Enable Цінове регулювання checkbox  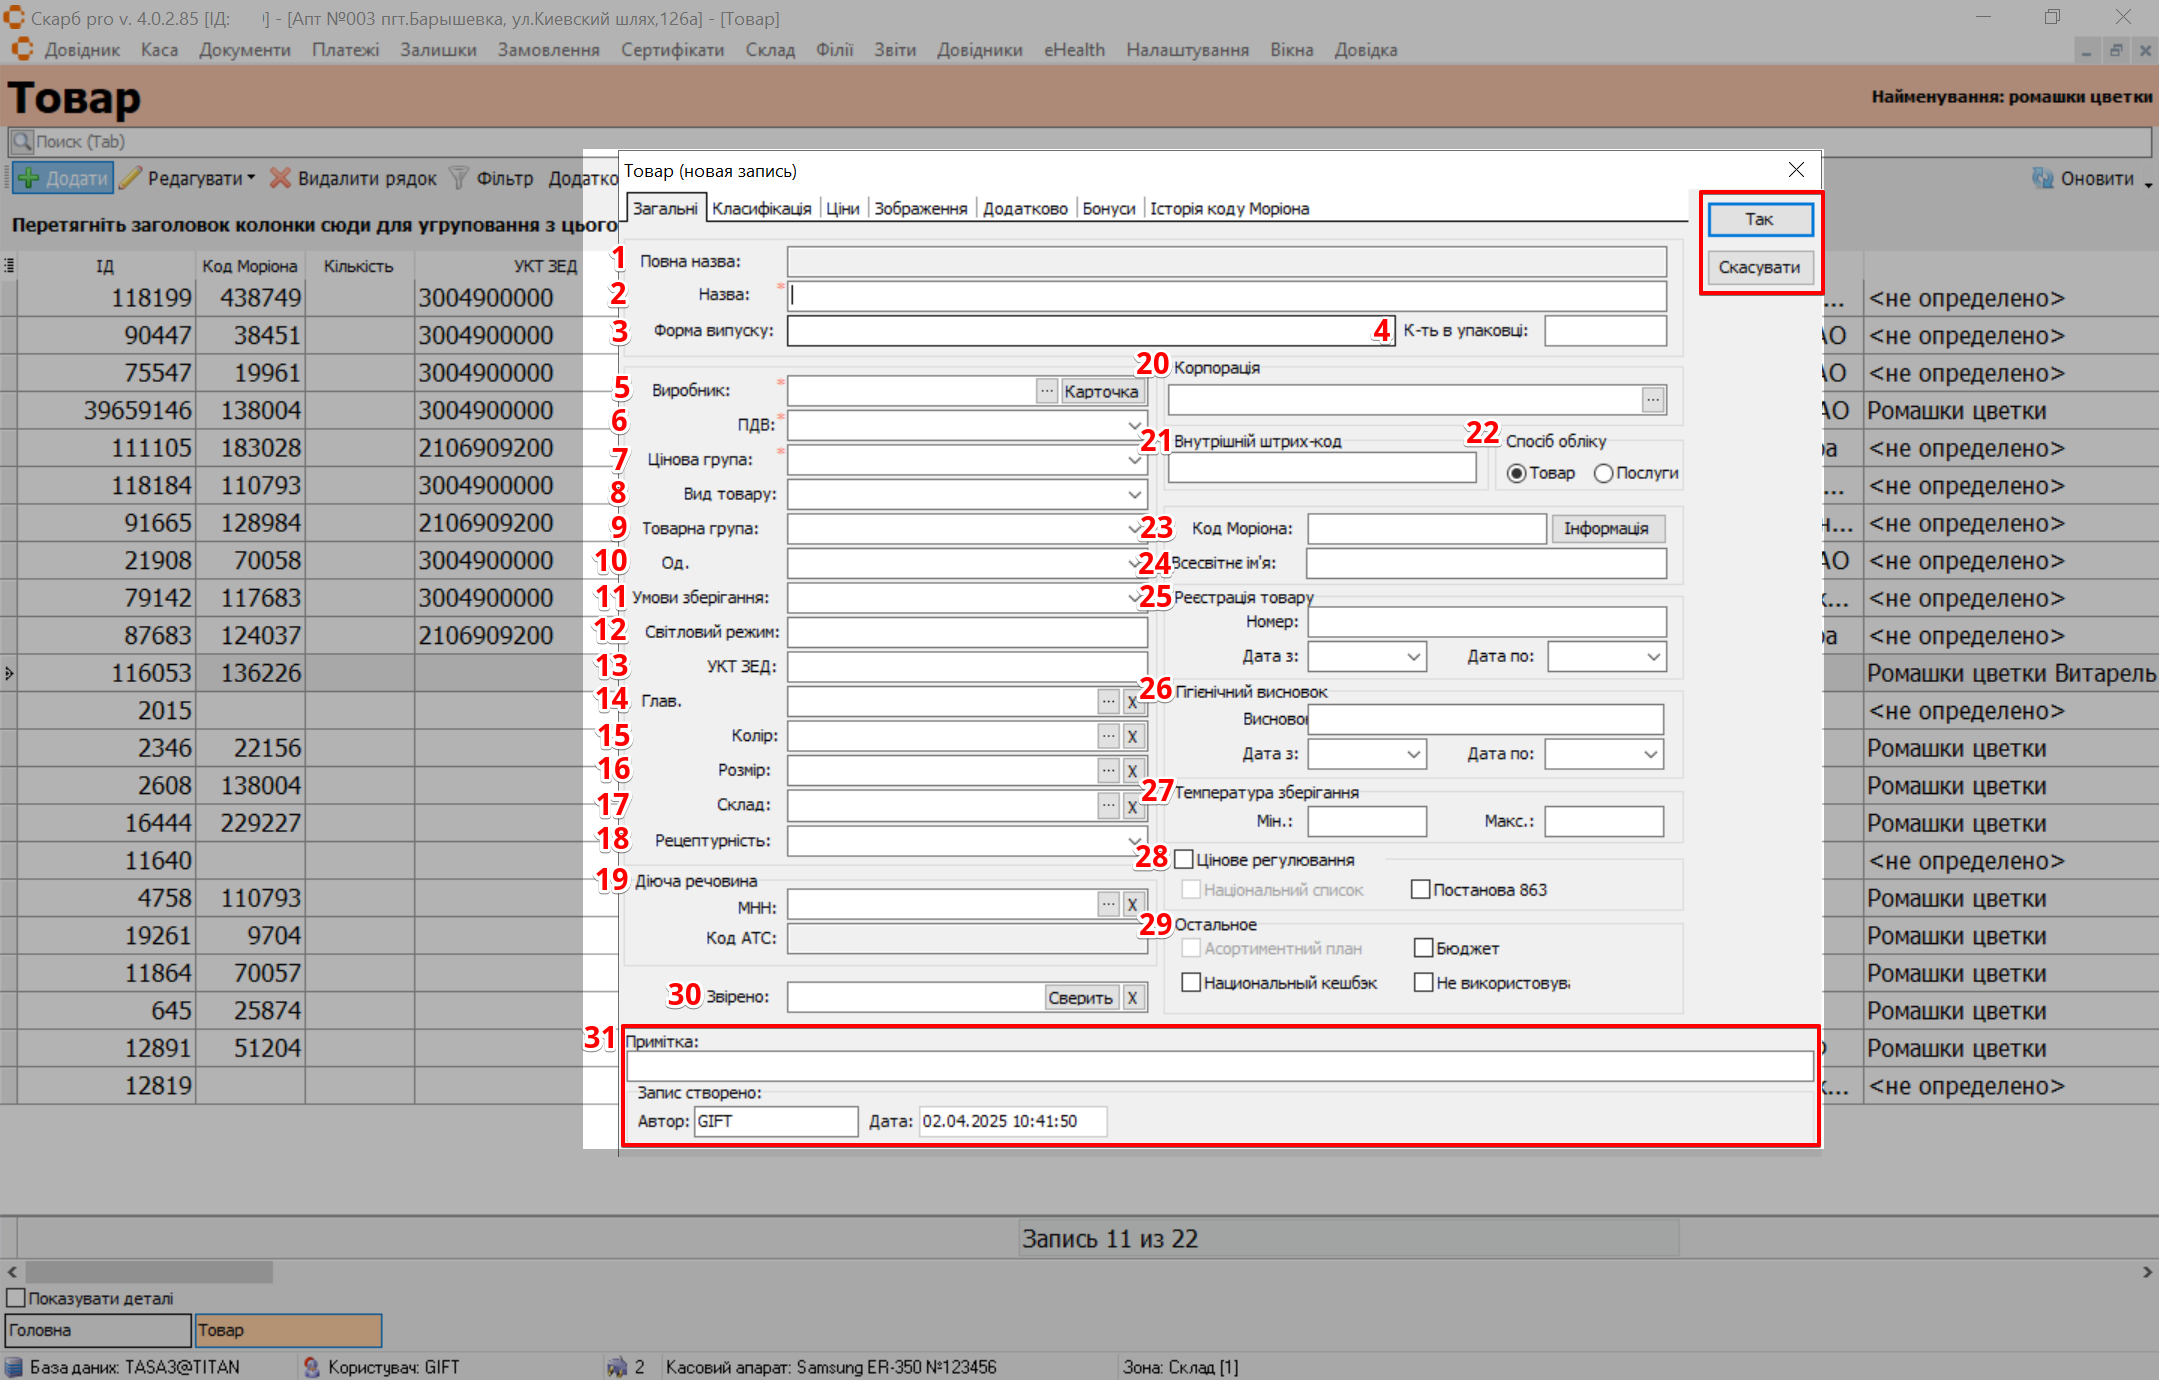point(1184,860)
